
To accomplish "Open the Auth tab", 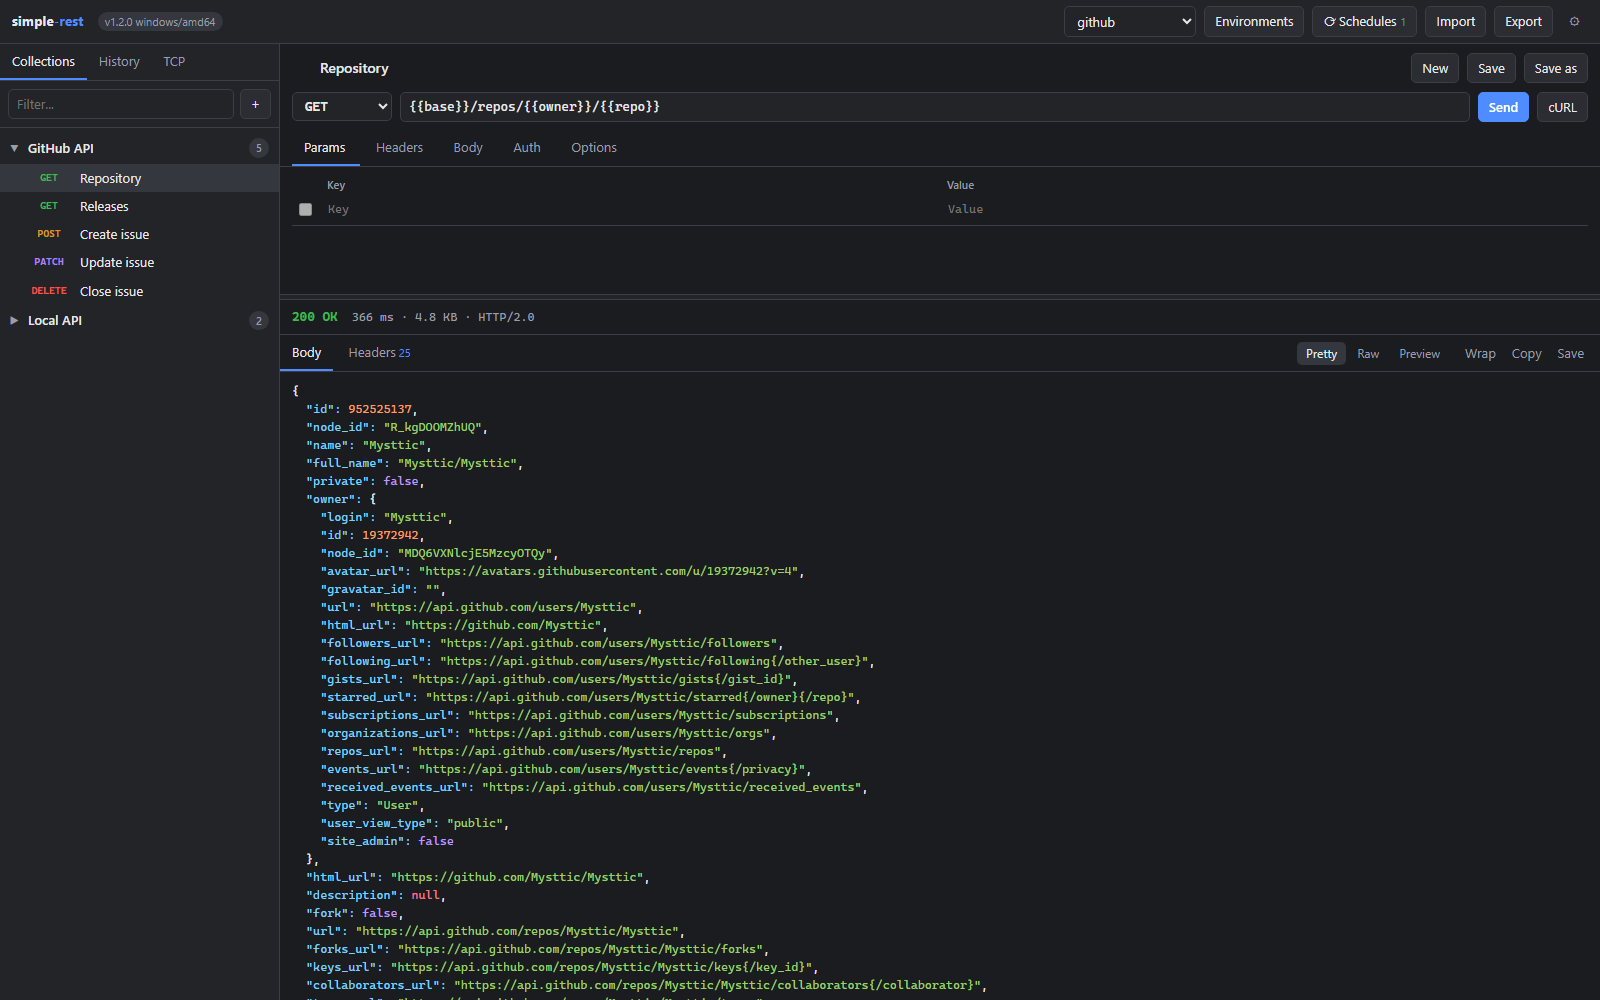I will pyautogui.click(x=527, y=147).
